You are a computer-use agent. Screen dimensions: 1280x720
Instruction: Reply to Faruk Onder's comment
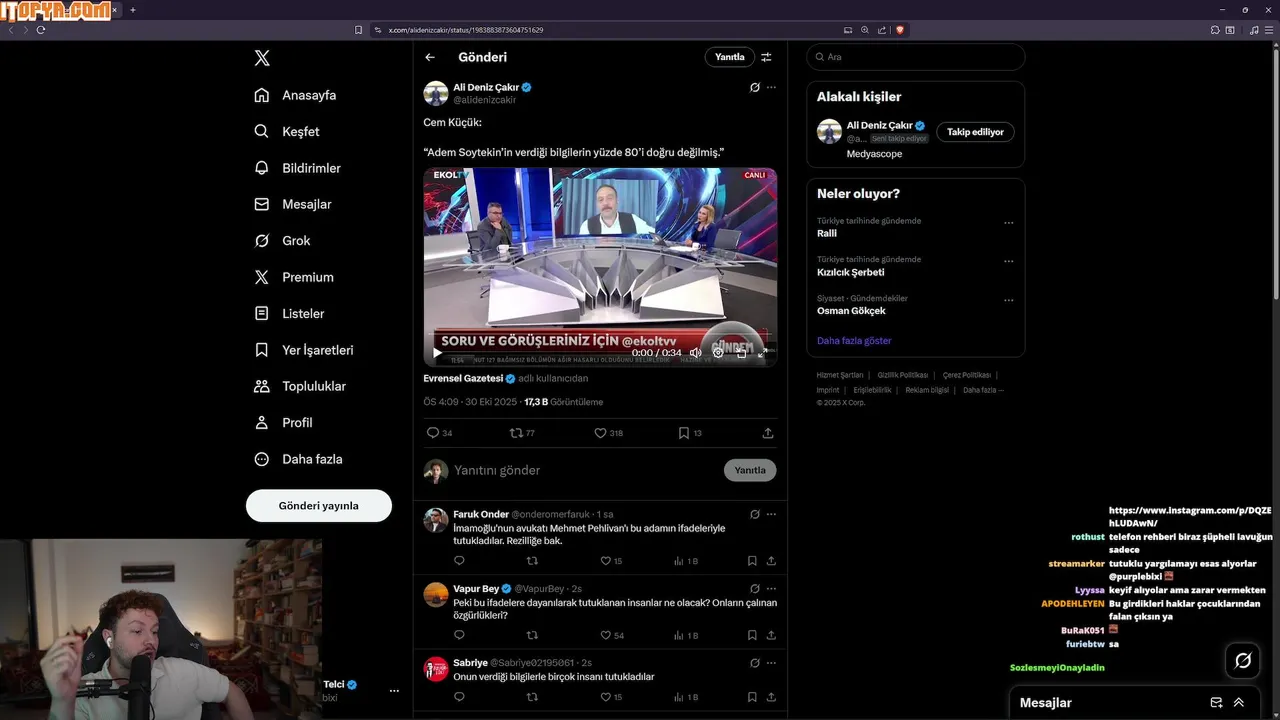click(x=459, y=561)
